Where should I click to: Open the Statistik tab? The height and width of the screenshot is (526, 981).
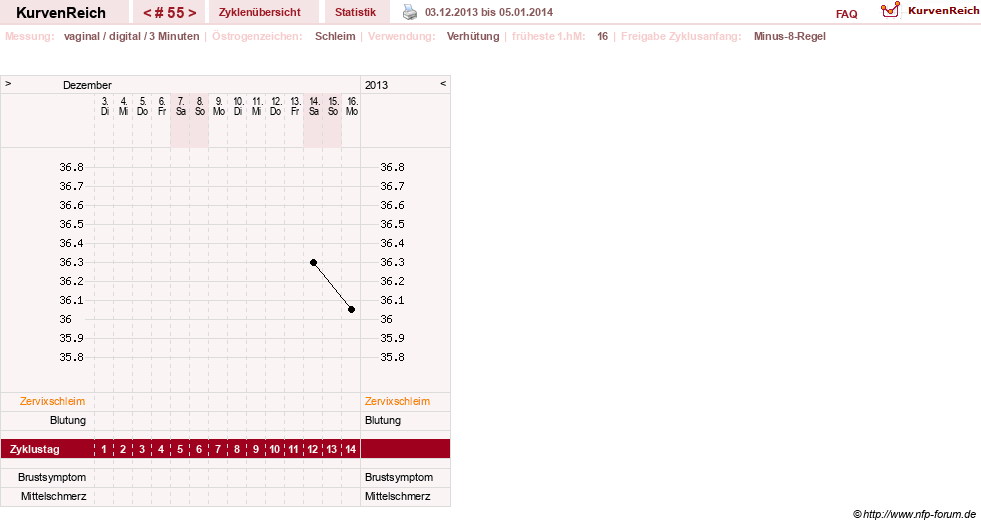tap(355, 12)
